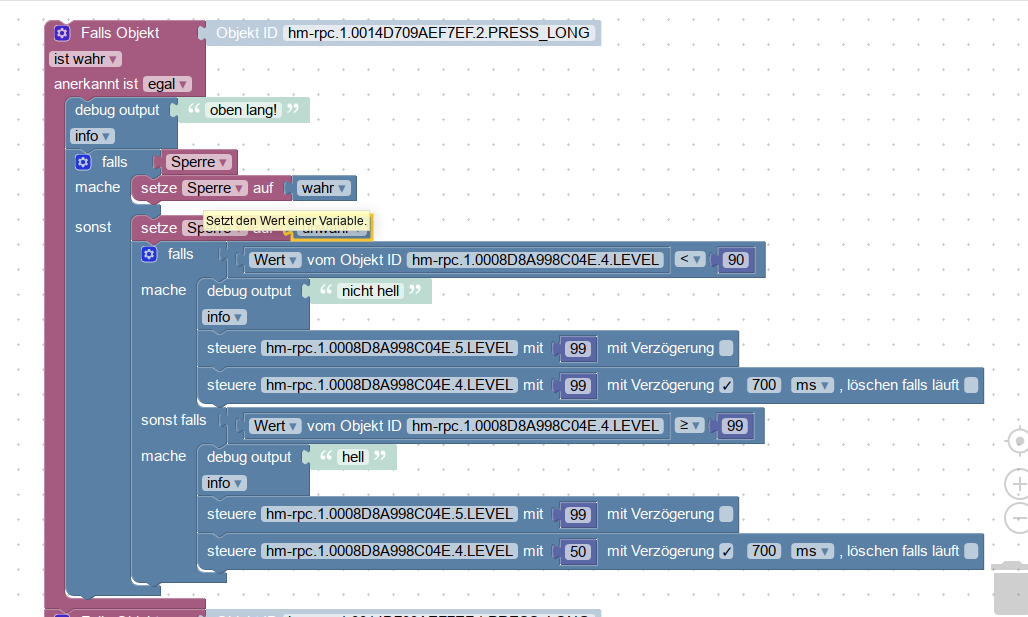Edit comparison value 99 in sonst falls
This screenshot has height=617, width=1028.
(735, 426)
